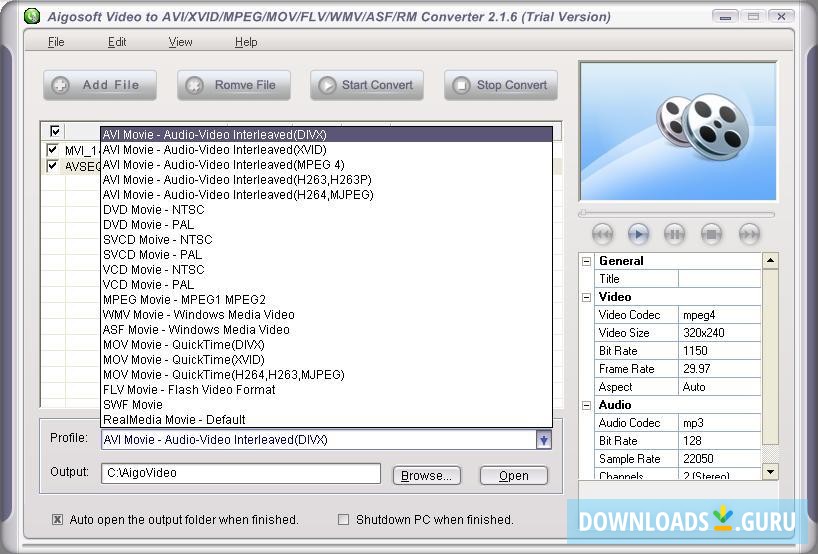
Task: Click Audio Codec value mp3
Action: coord(719,423)
